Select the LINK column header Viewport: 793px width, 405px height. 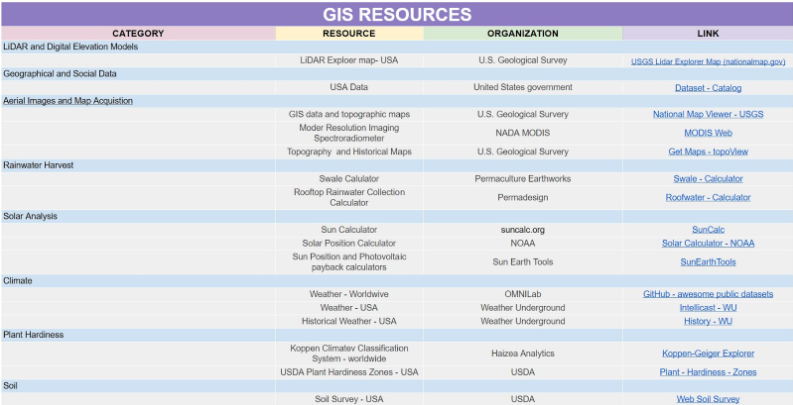pyautogui.click(x=708, y=33)
